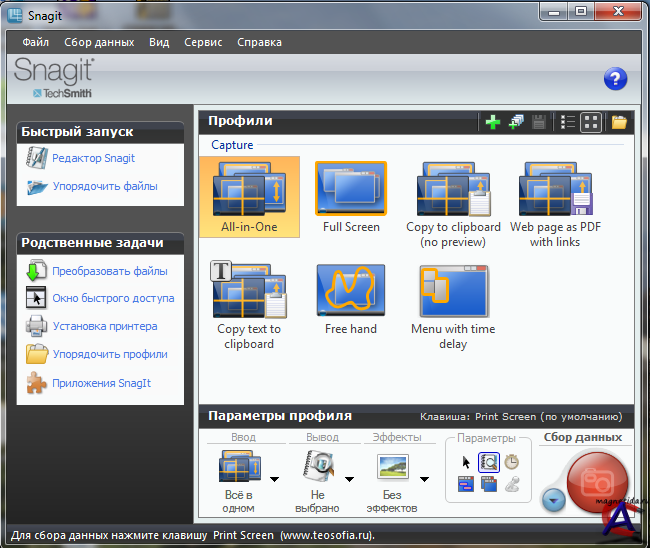650x548 pixels.
Task: Click the Snagit TechSmith logo
Action: point(54,78)
